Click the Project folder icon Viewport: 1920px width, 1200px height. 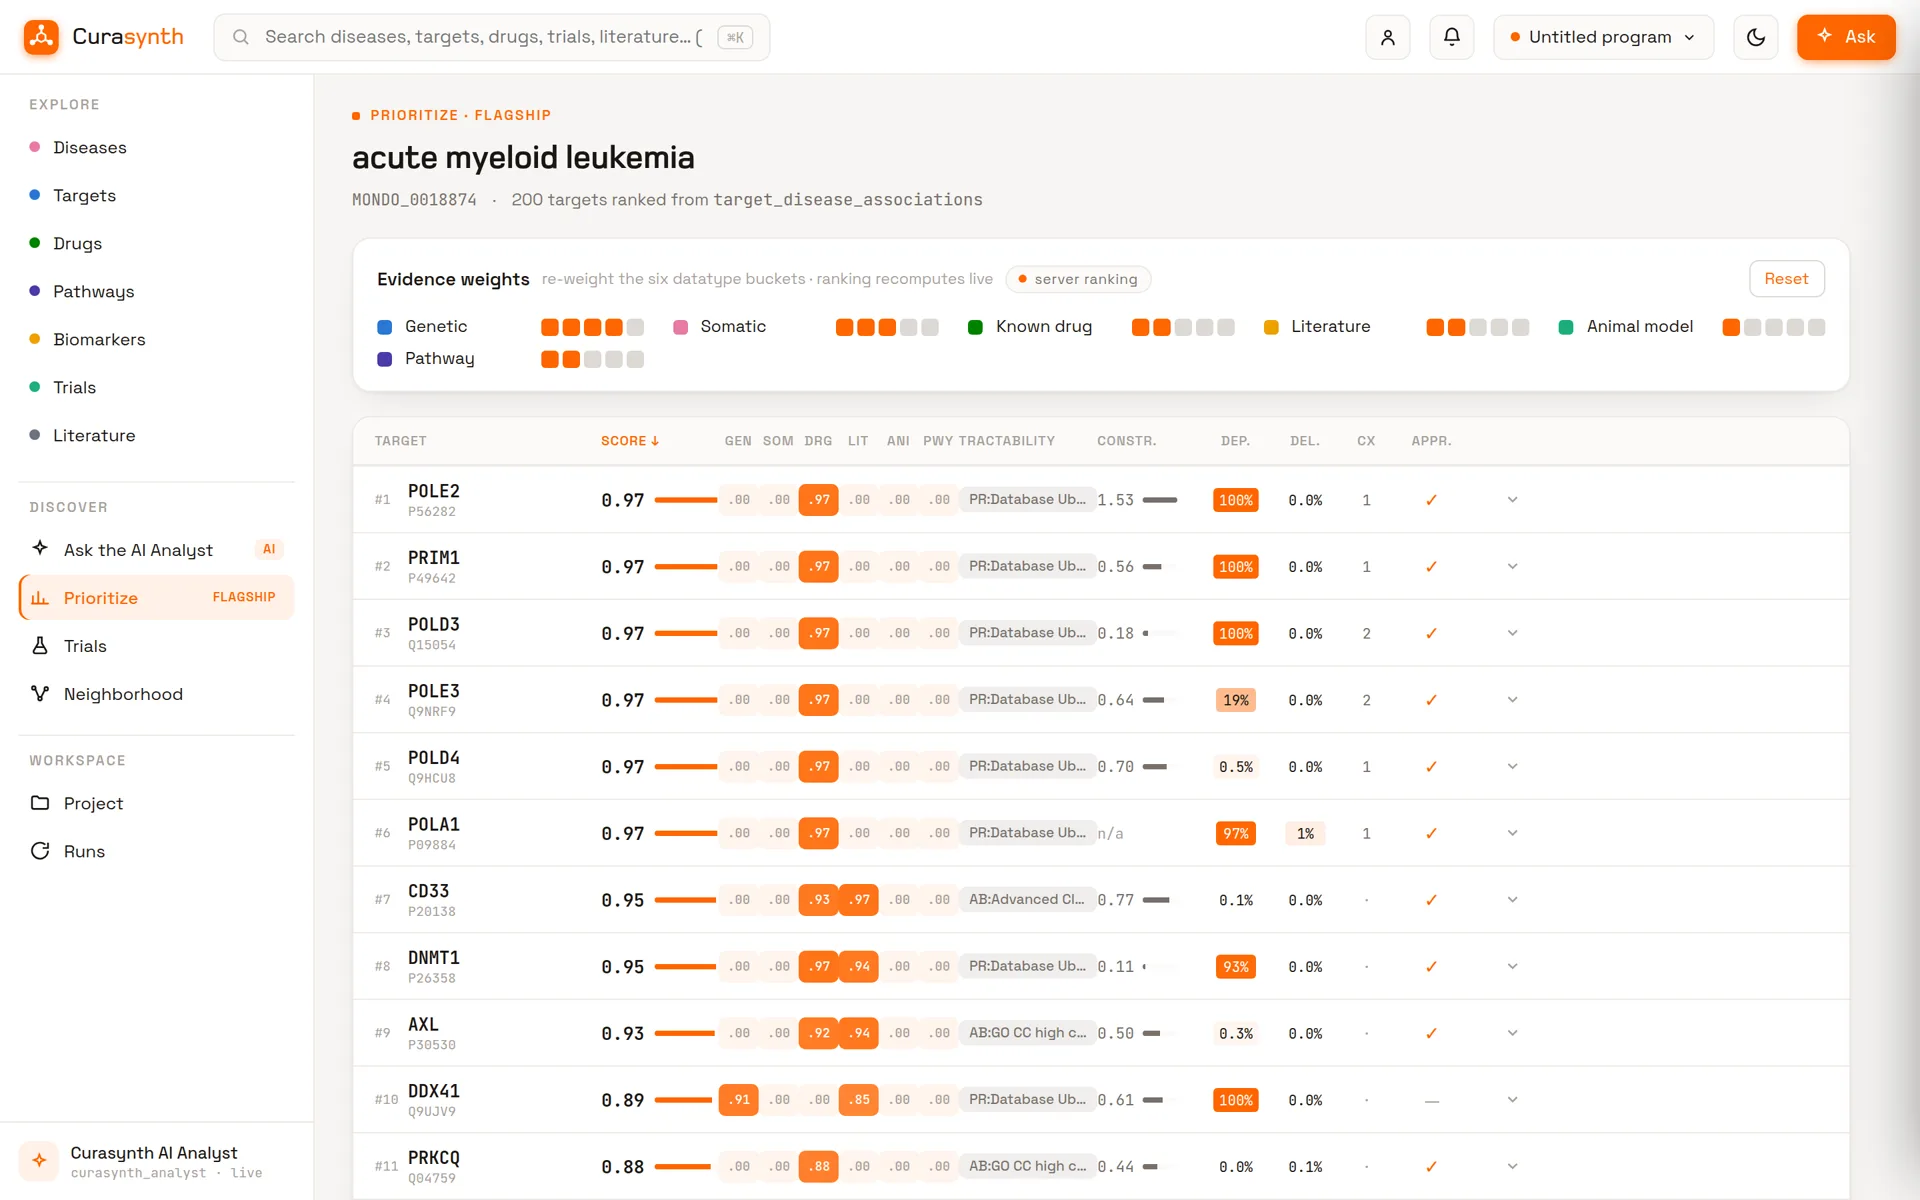(x=40, y=802)
